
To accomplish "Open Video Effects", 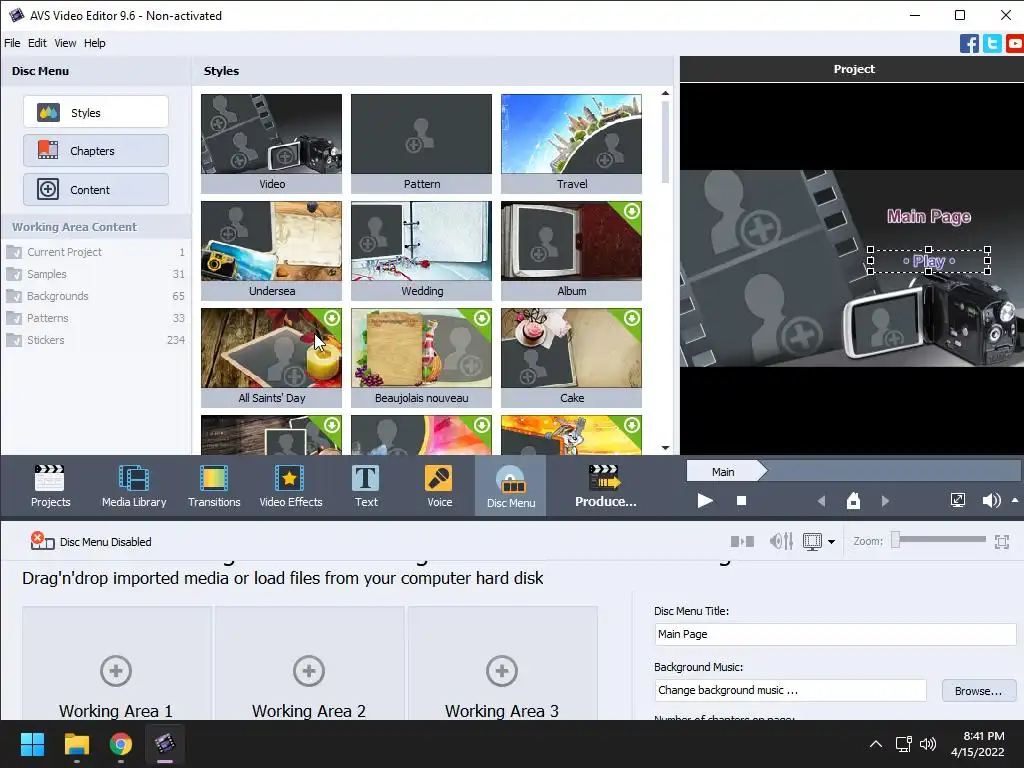I will [291, 486].
